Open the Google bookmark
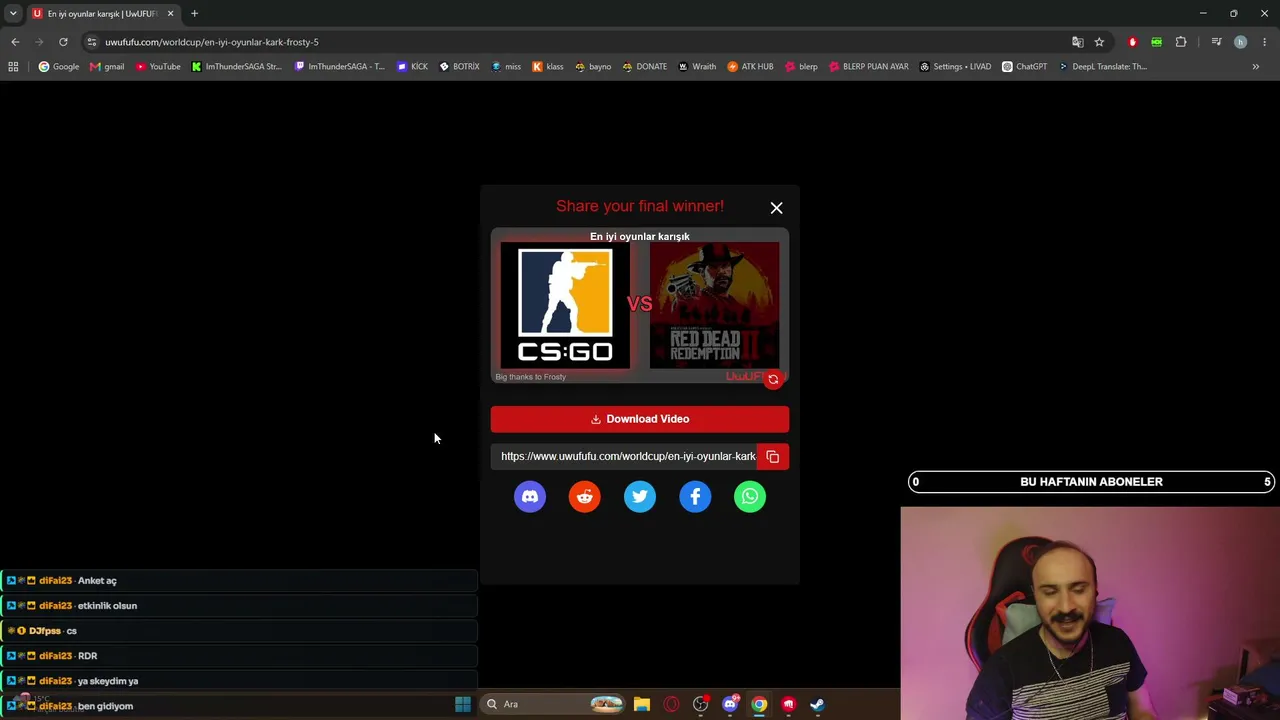 point(59,67)
